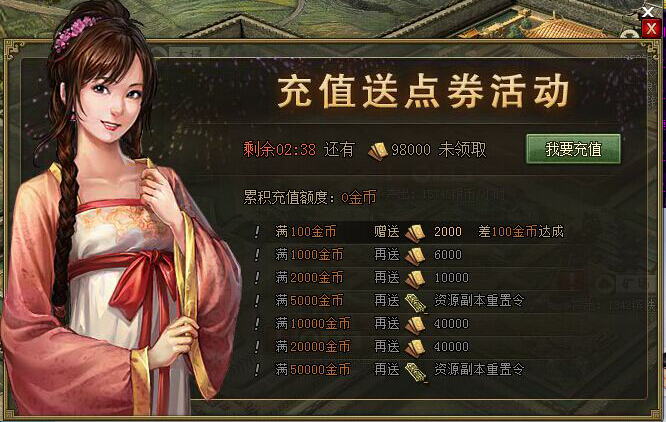
Task: Click the coupon icon for the 10000 reward
Action: point(415,279)
